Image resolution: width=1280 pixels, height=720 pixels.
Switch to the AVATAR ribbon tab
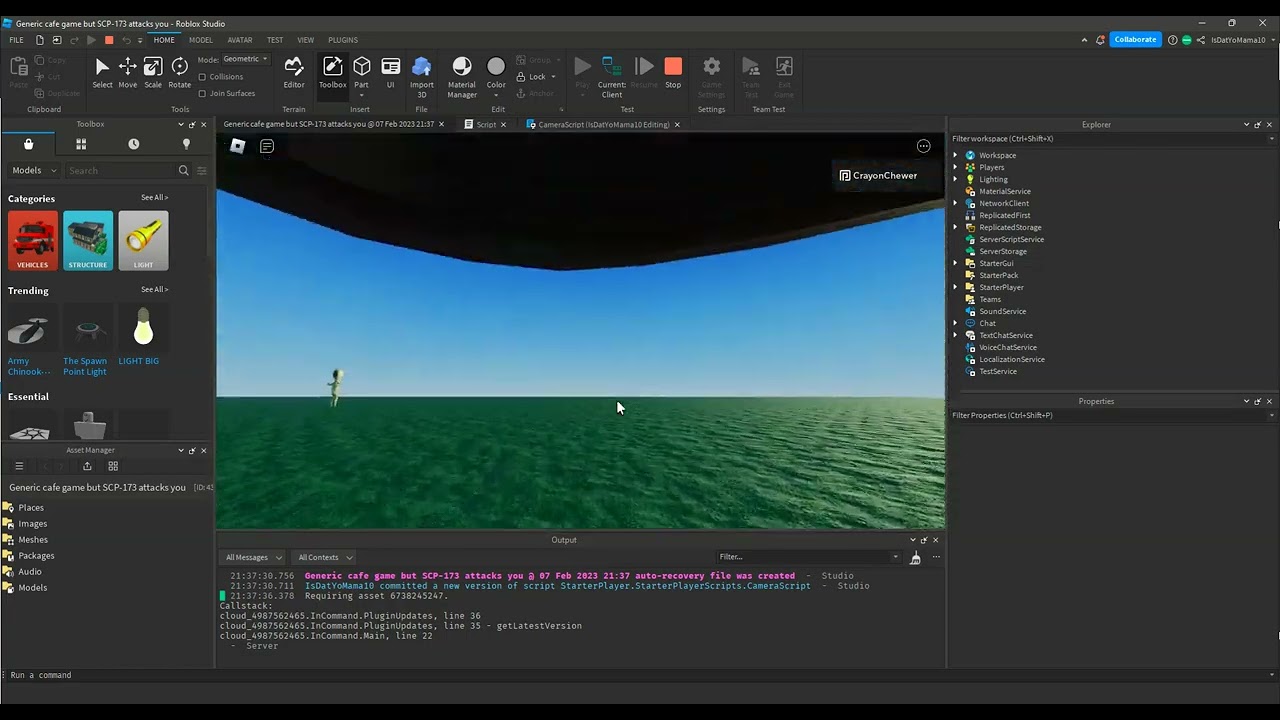[x=240, y=40]
